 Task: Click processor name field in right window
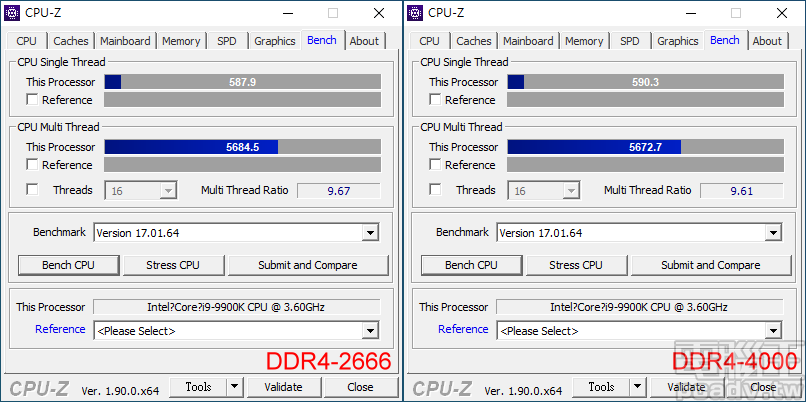(639, 307)
